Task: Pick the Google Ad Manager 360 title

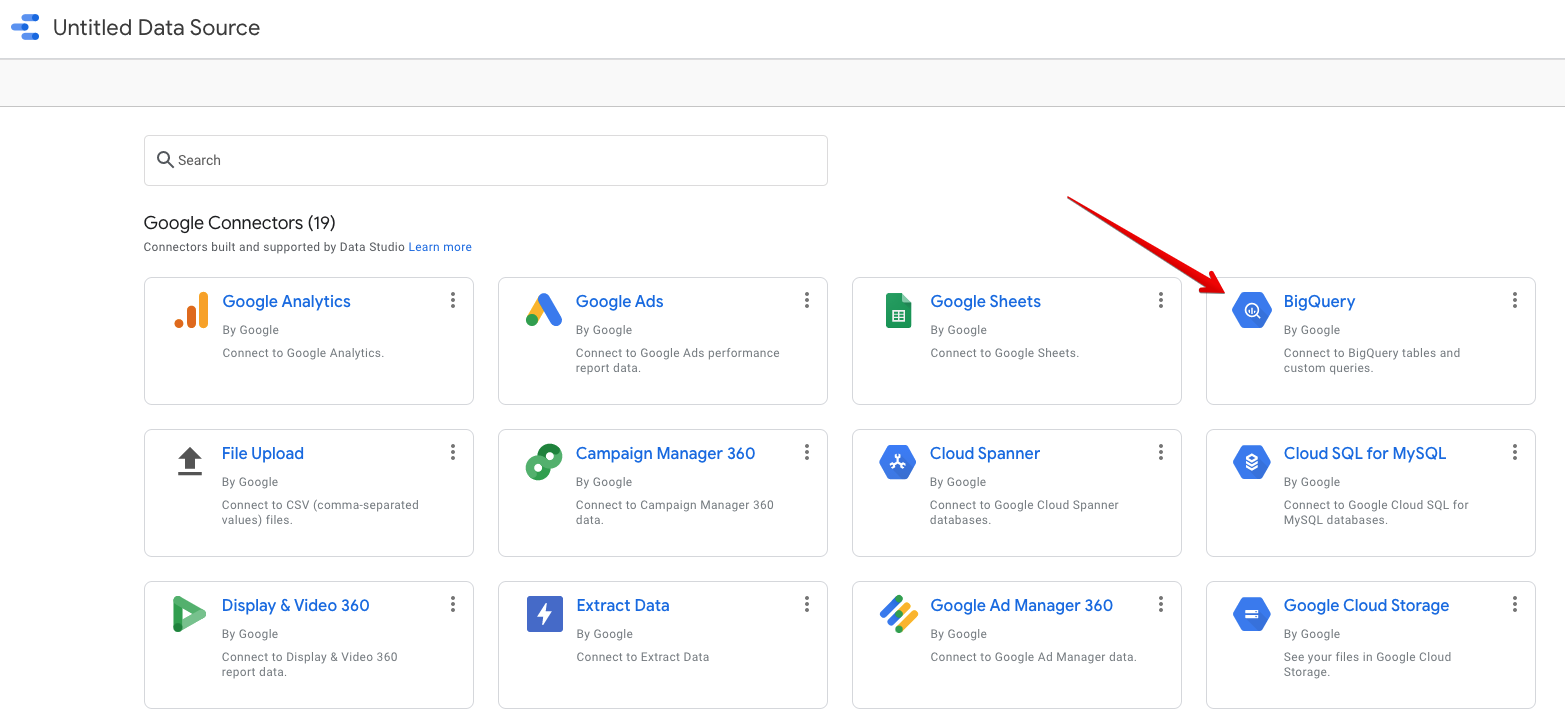Action: click(x=1021, y=606)
